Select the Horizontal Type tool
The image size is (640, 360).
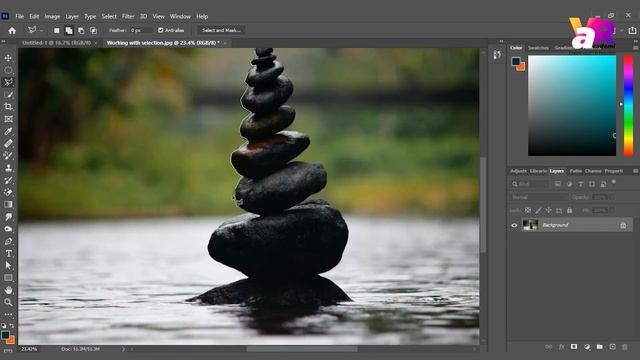[8, 253]
